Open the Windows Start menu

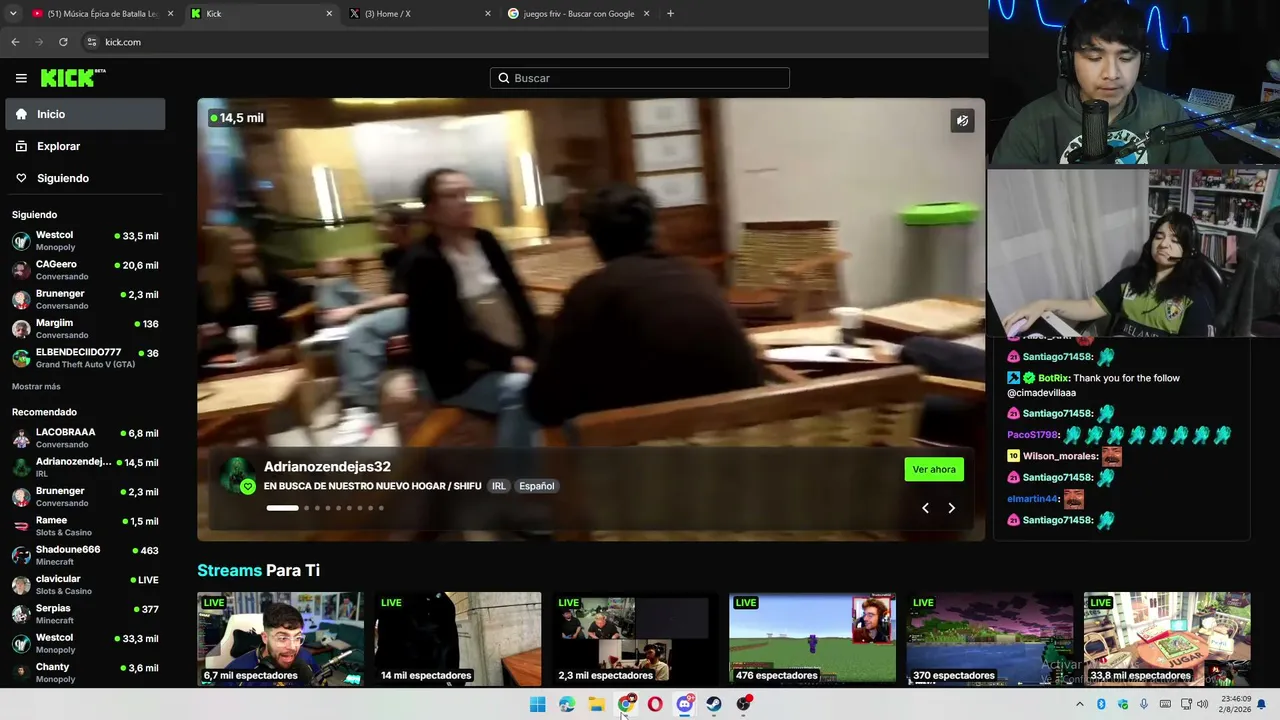(x=538, y=704)
